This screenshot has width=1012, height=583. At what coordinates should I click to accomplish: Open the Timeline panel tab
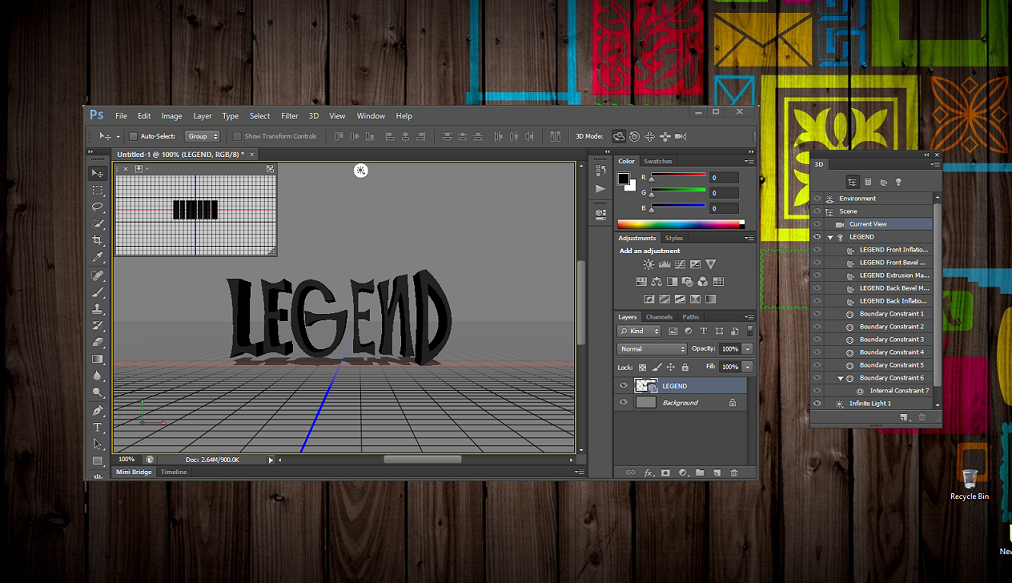174,471
